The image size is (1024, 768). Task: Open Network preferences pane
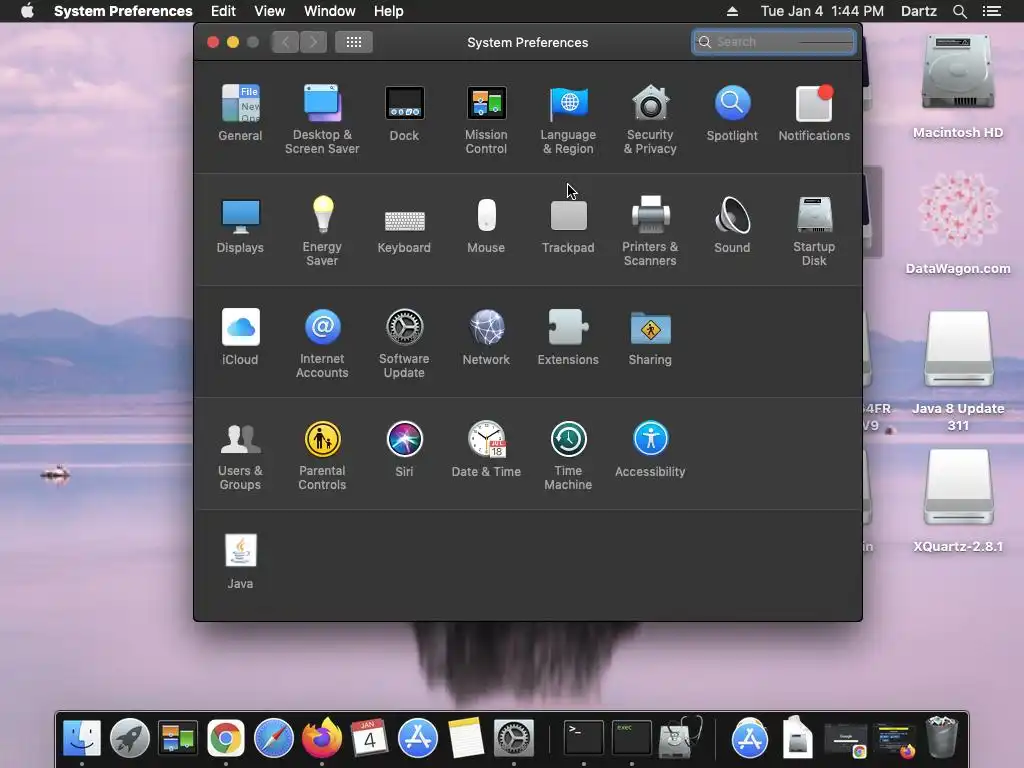(486, 337)
